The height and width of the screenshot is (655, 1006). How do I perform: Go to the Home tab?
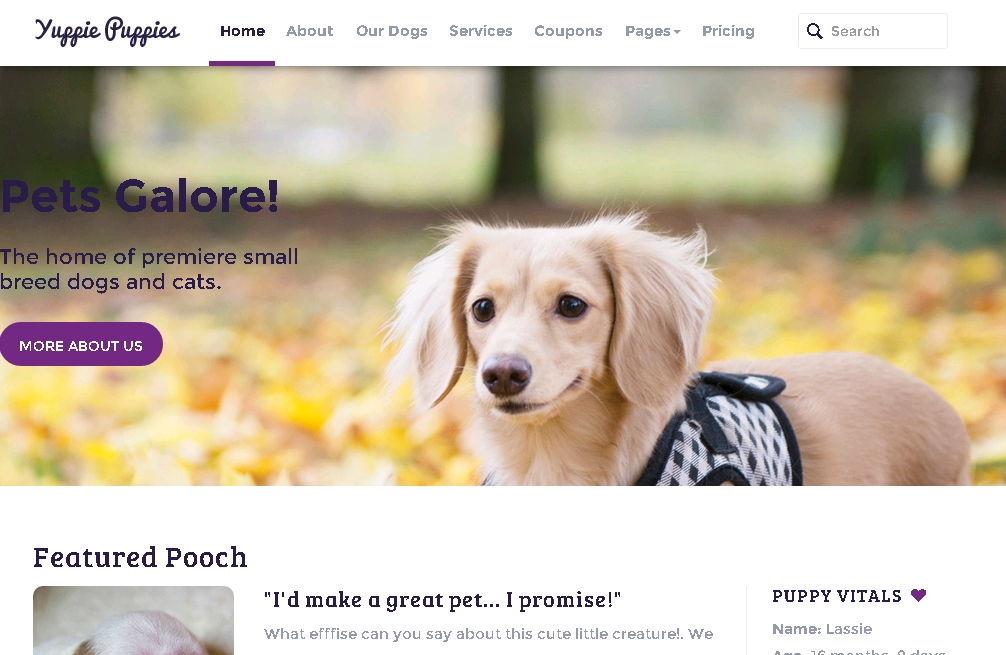tap(242, 31)
